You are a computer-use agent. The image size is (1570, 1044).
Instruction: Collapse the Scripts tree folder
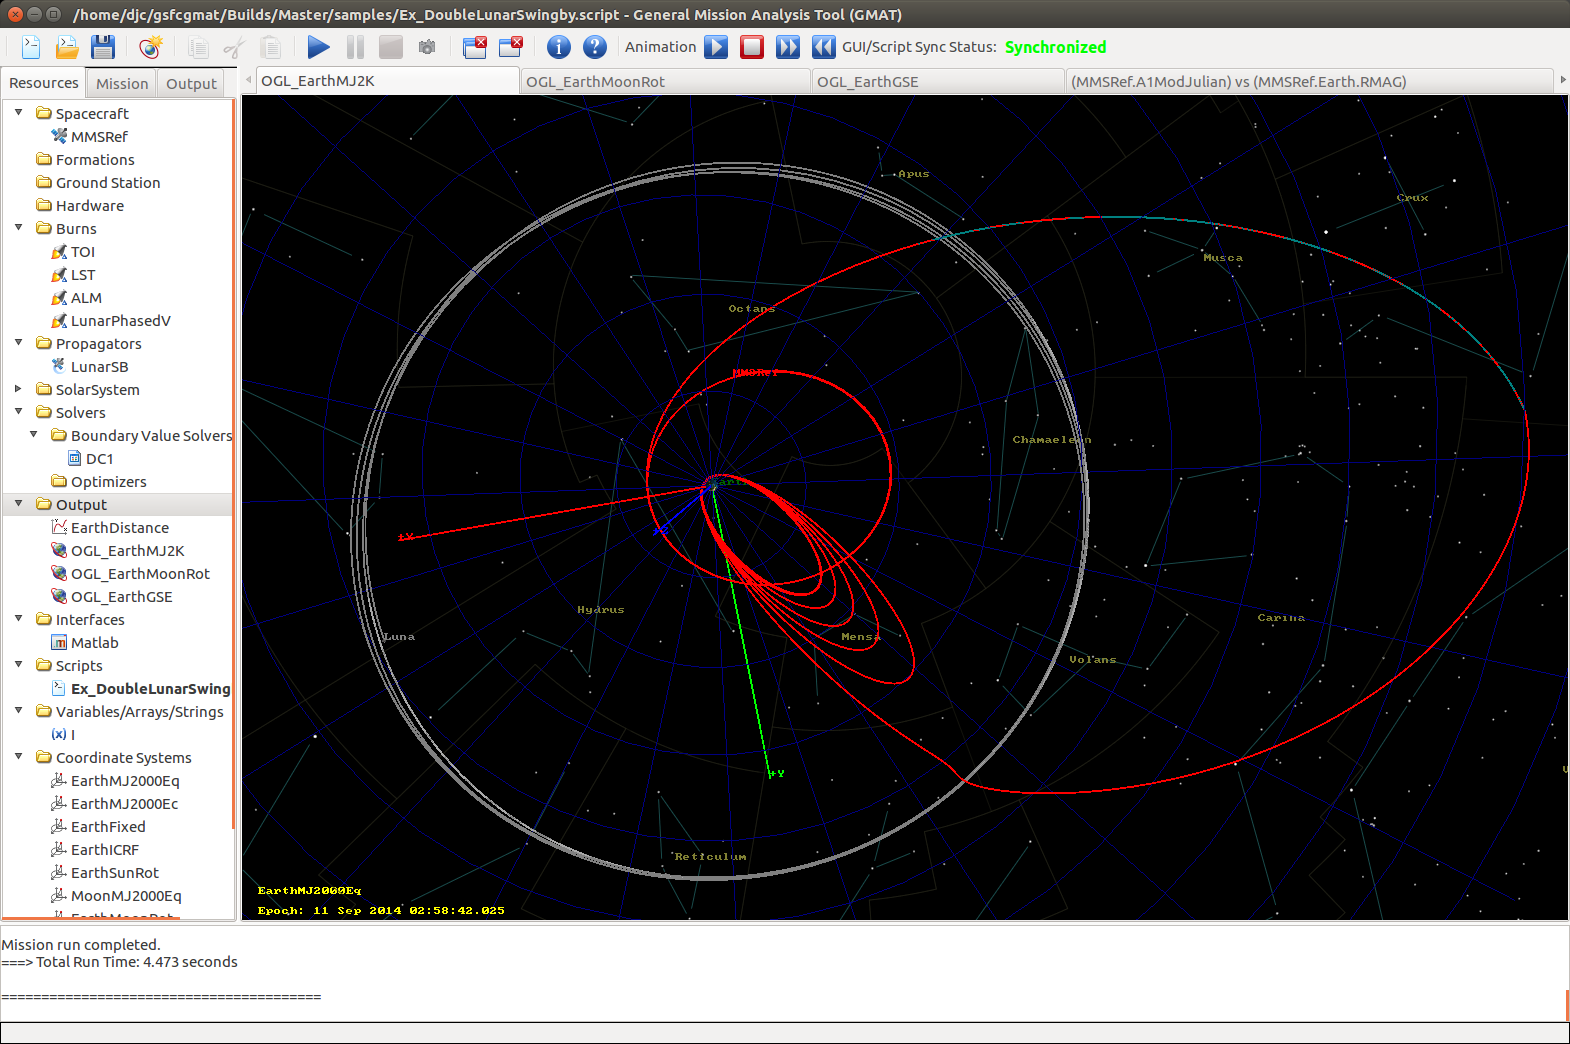click(18, 665)
